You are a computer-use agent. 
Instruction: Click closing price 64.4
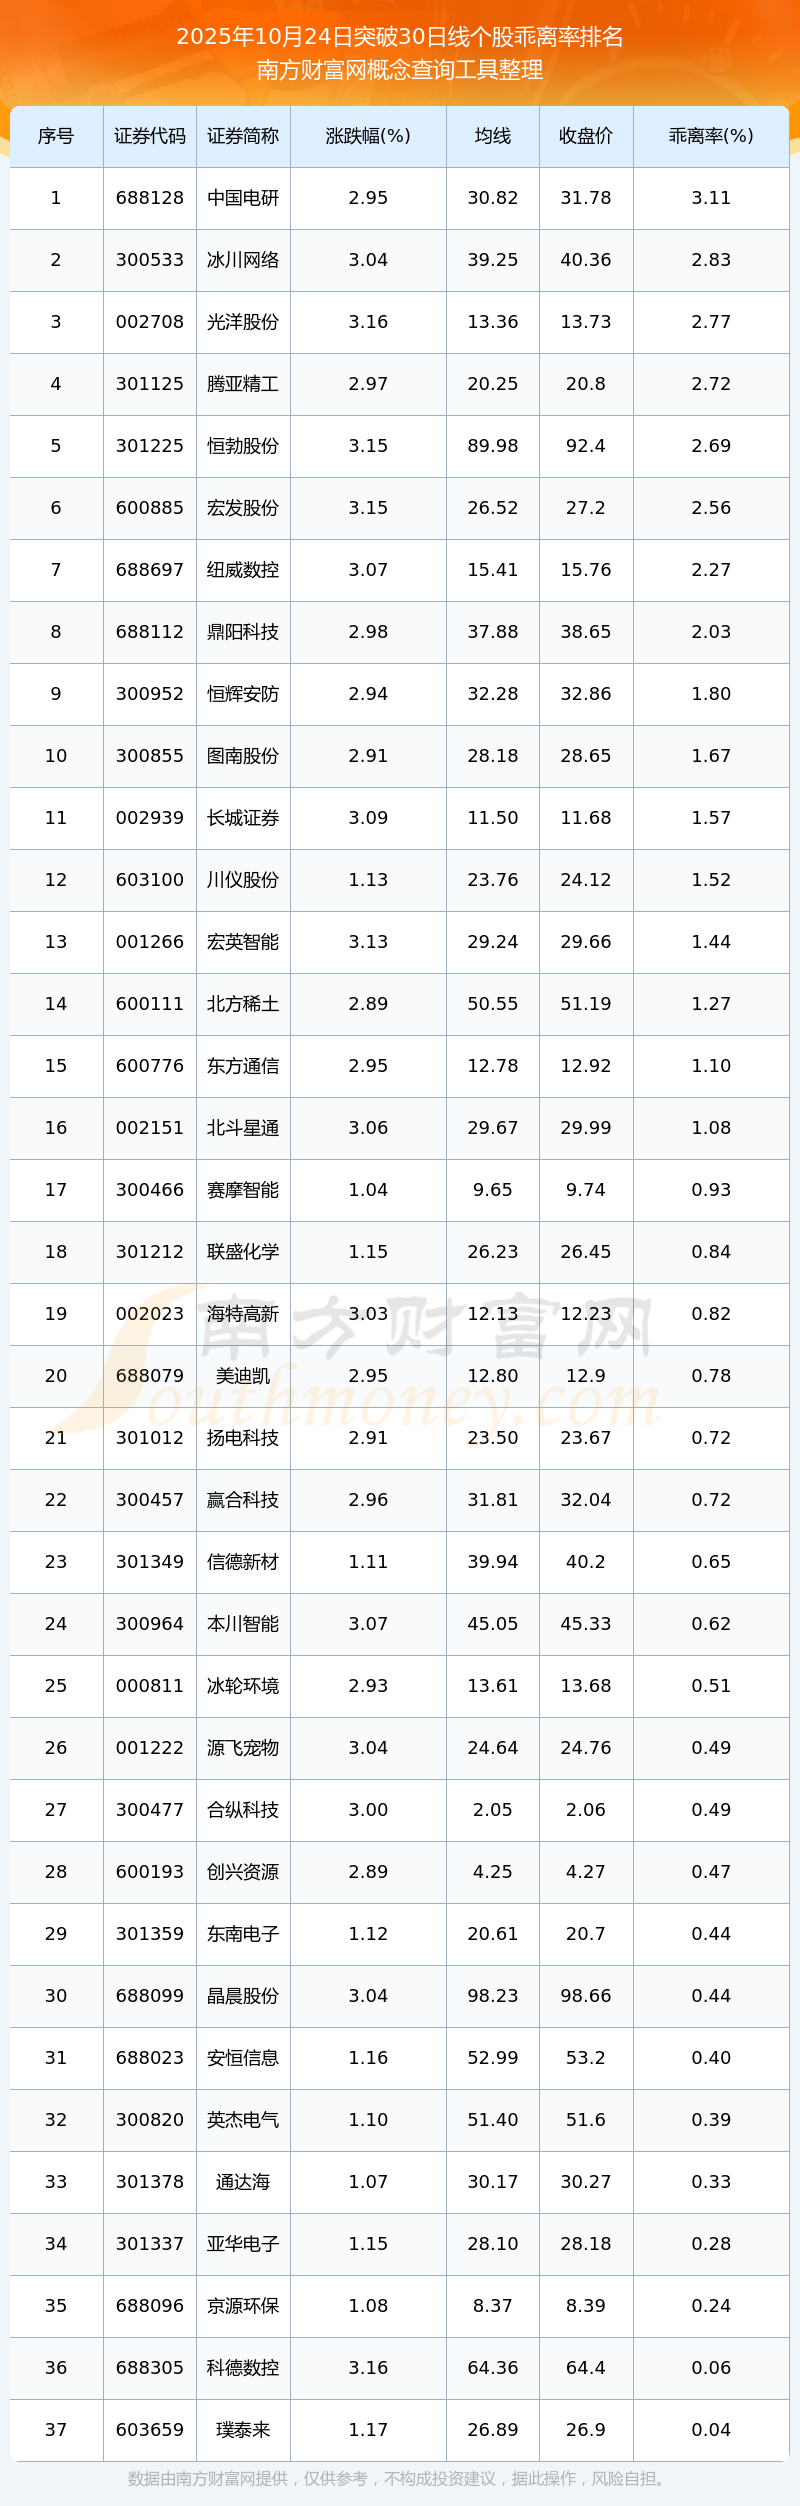pos(586,2368)
